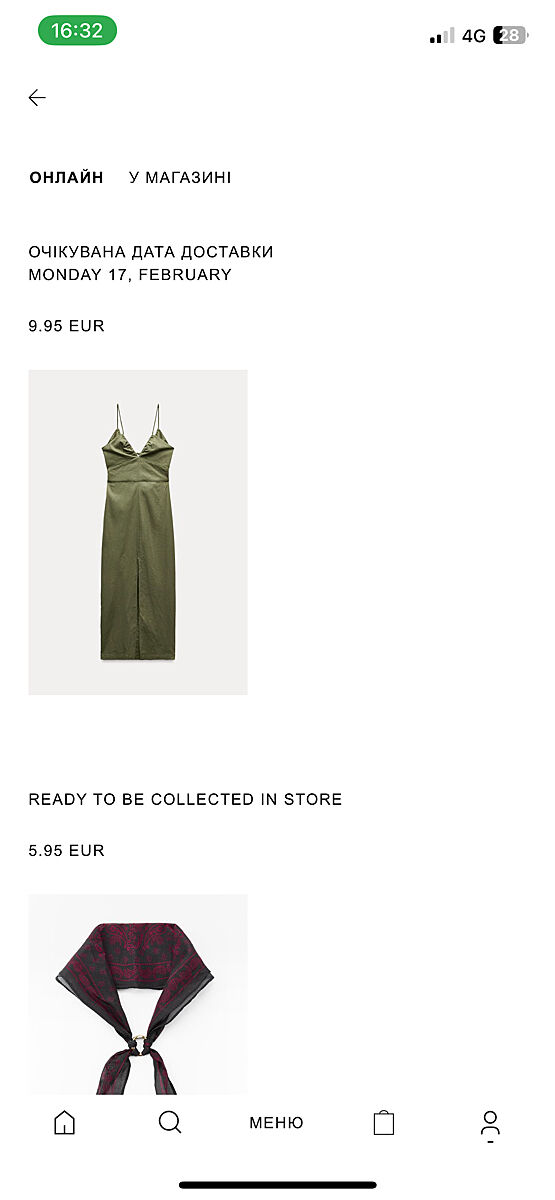Switch to the ОНЛАЙН tab
The width and height of the screenshot is (555, 1200).
(x=66, y=178)
